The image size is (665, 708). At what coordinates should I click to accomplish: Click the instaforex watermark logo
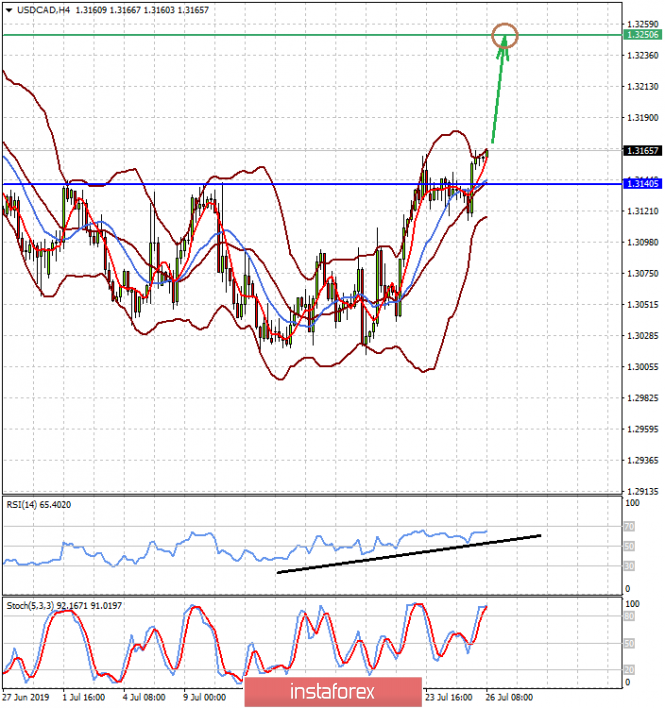tap(333, 691)
